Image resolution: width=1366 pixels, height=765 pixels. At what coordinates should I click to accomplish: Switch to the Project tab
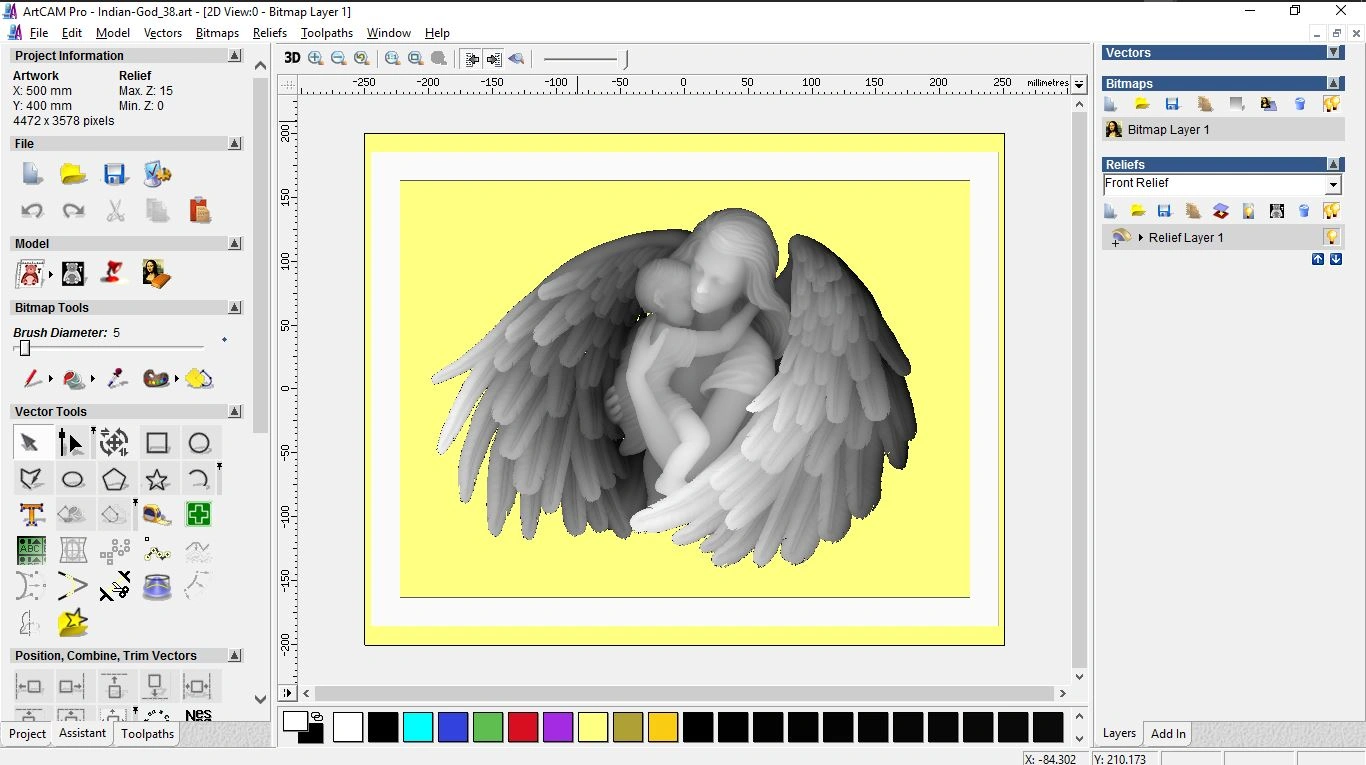(x=28, y=734)
